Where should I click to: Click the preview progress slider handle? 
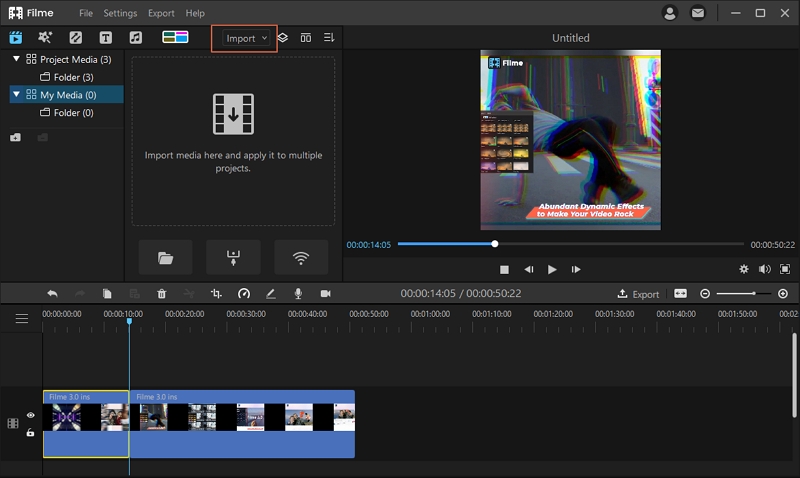(x=494, y=244)
